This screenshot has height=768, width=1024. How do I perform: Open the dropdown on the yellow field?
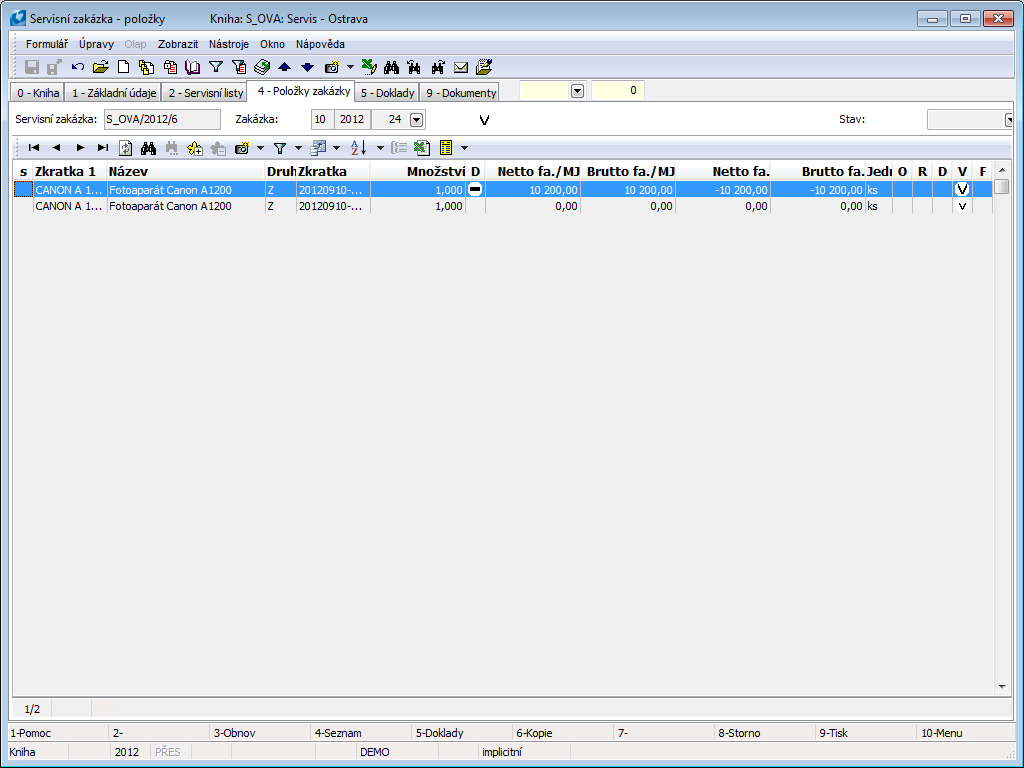click(576, 91)
